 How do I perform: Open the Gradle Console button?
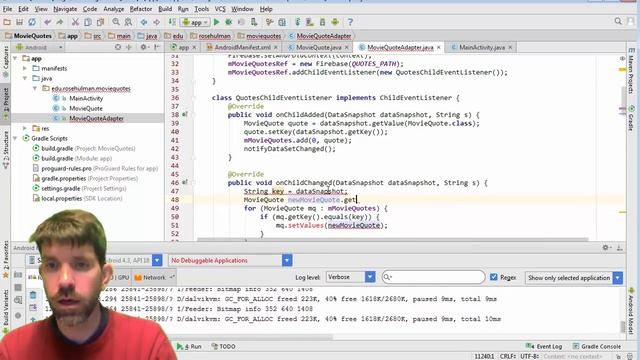tap(597, 347)
